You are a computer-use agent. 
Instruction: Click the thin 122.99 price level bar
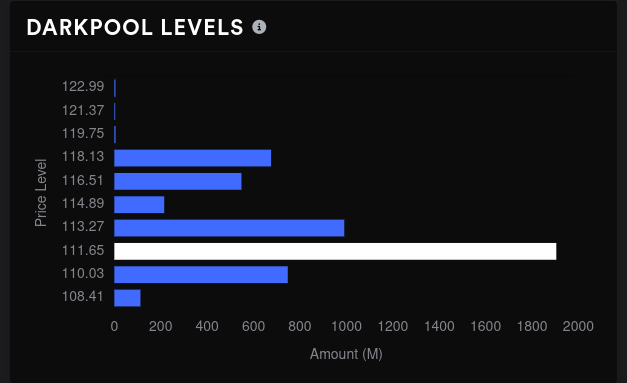[115, 88]
